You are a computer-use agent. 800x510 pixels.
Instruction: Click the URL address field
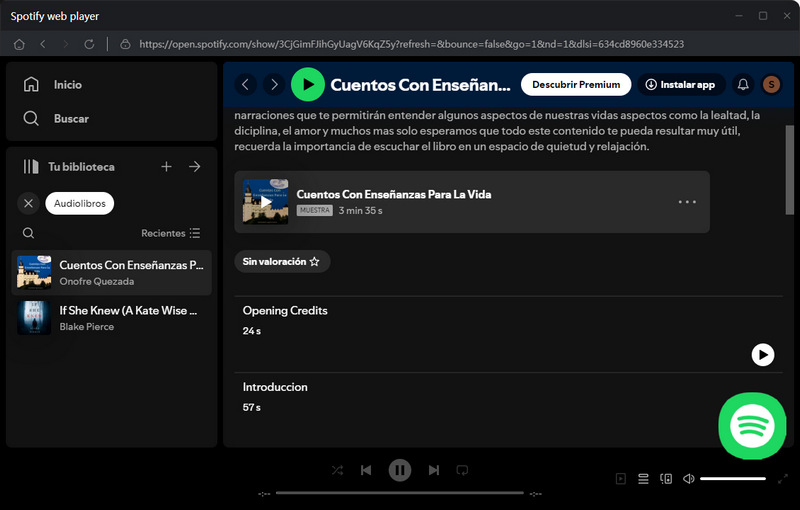point(411,44)
